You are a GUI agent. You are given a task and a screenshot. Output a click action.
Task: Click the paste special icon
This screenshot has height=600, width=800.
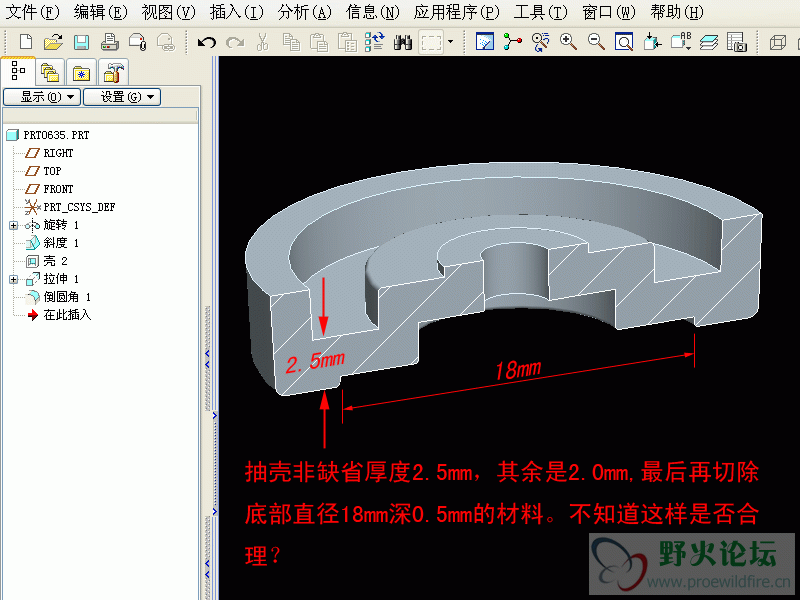[x=347, y=42]
